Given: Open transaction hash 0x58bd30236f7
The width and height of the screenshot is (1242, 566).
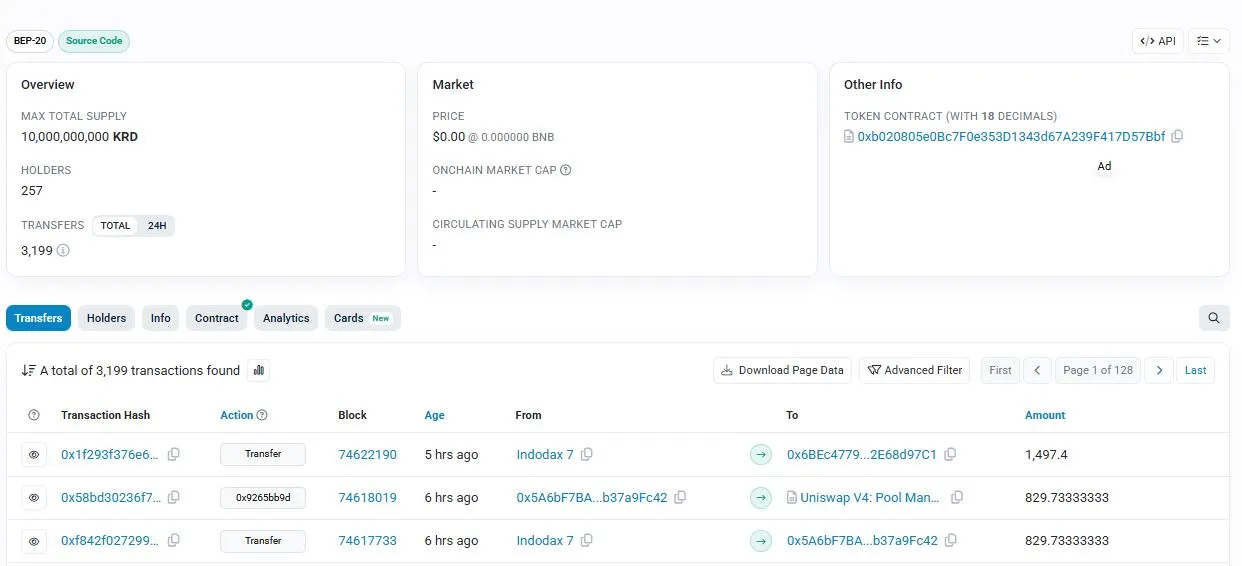Looking at the screenshot, I should [110, 497].
